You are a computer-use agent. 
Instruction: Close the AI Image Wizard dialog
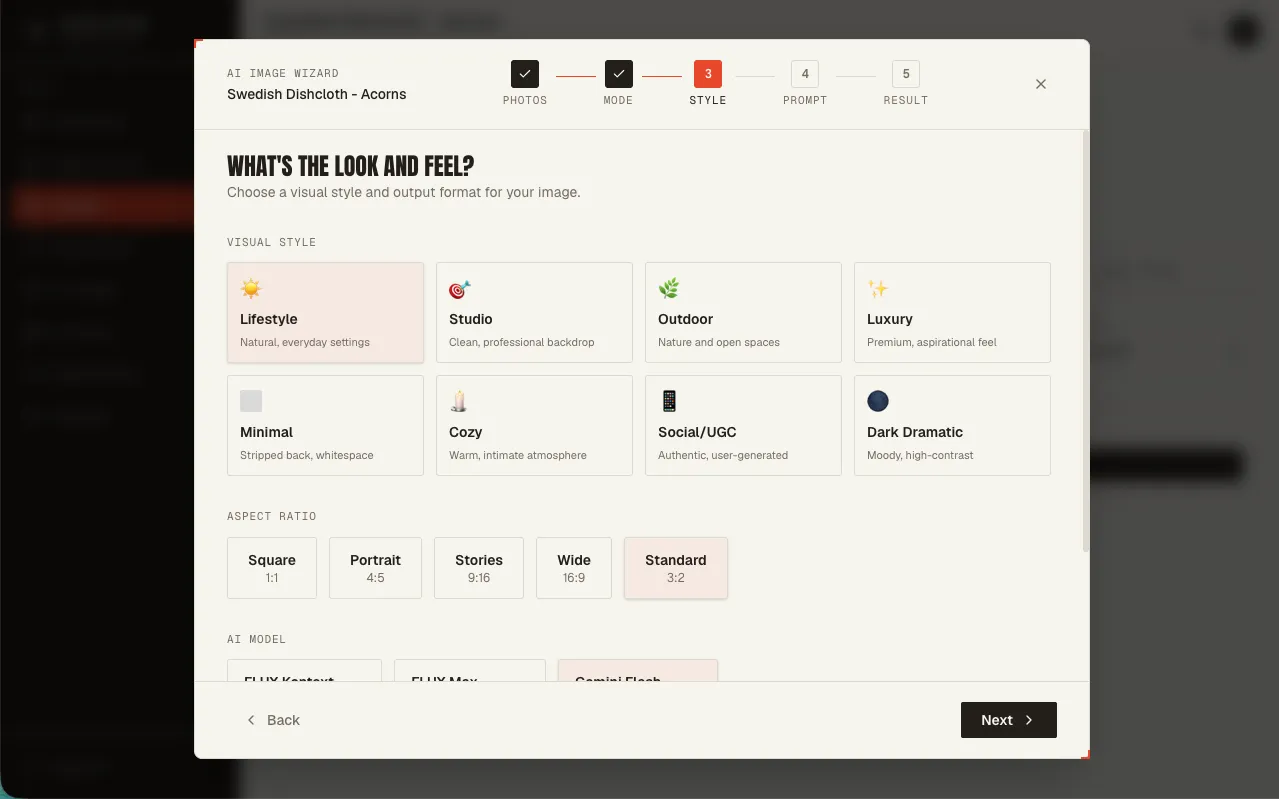tap(1041, 84)
